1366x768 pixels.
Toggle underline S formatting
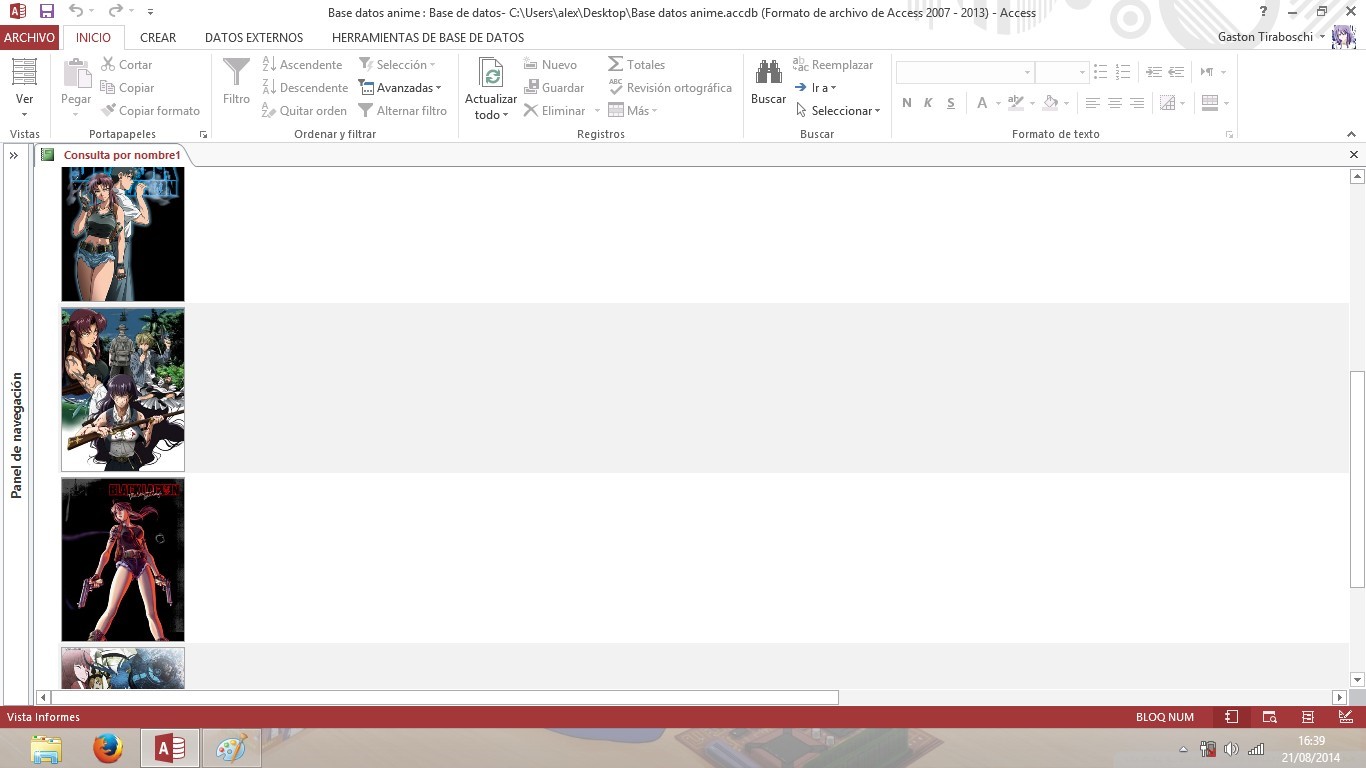tap(950, 102)
